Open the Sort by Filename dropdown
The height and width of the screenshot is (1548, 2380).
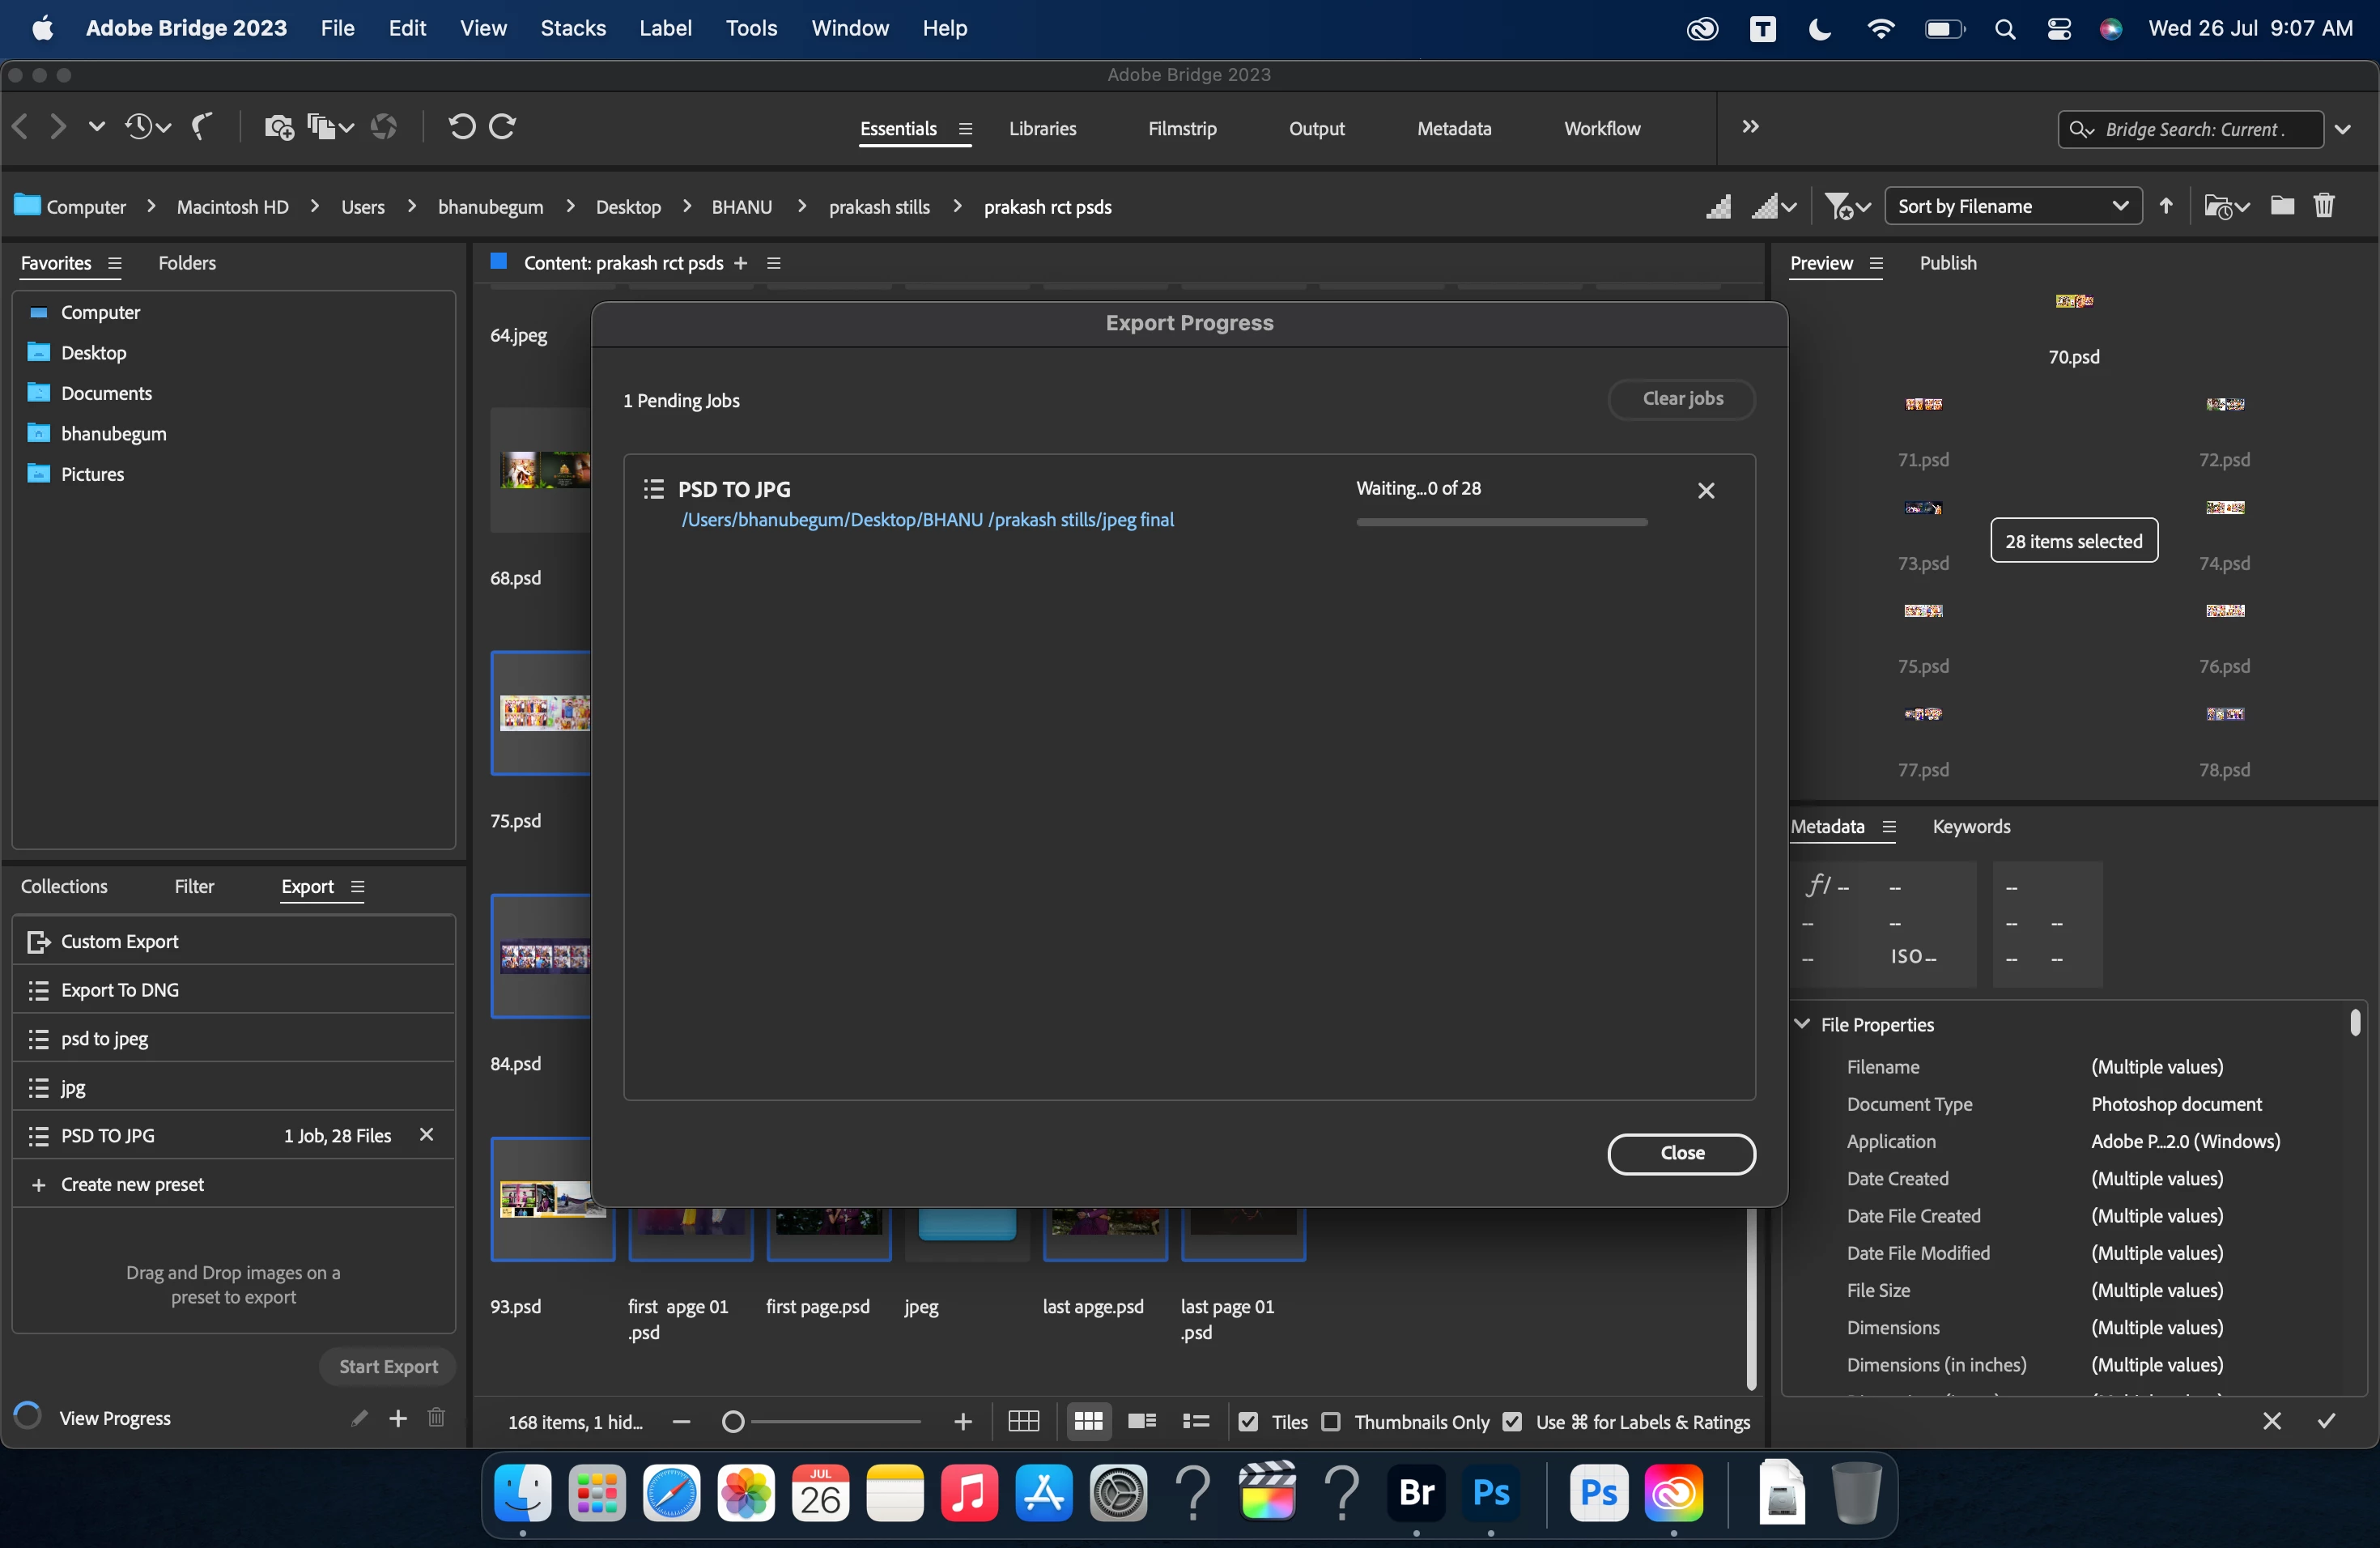(x=2012, y=206)
